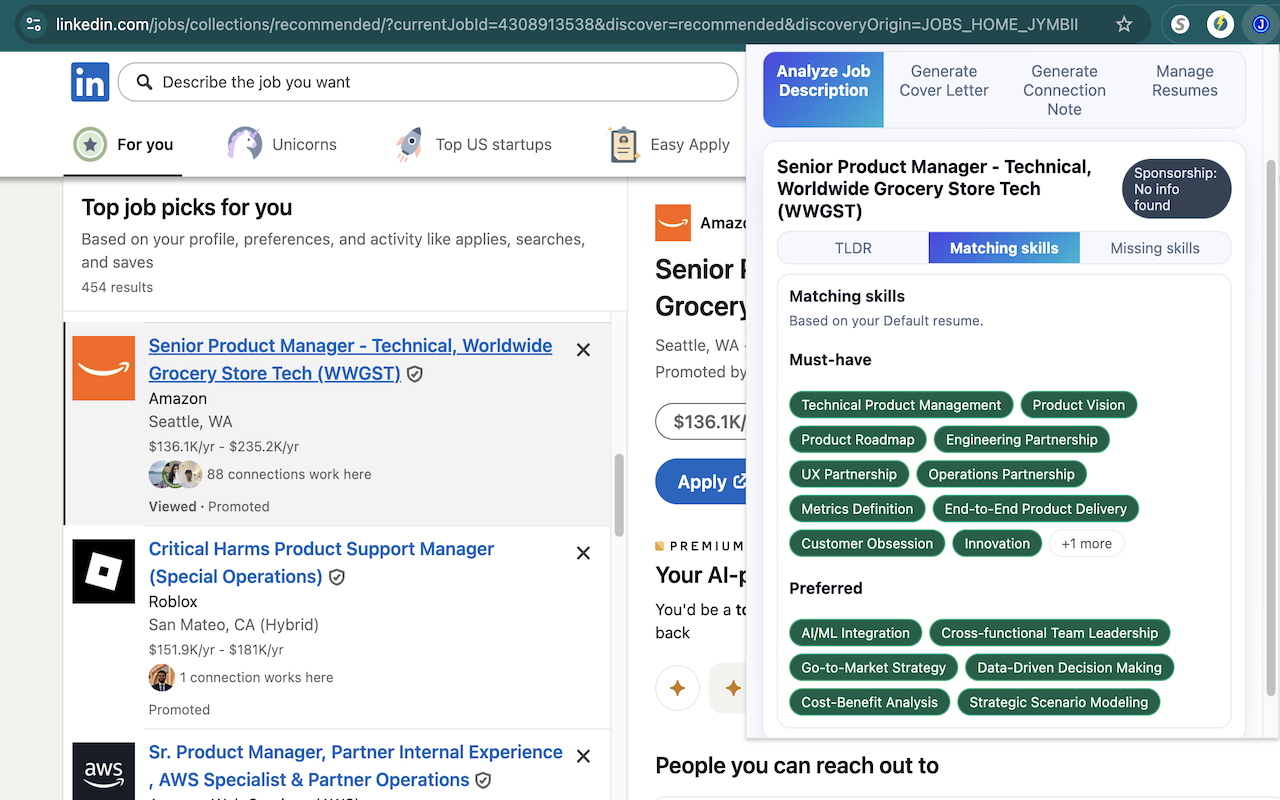Click the 454 results text
This screenshot has width=1280, height=800.
point(117,287)
